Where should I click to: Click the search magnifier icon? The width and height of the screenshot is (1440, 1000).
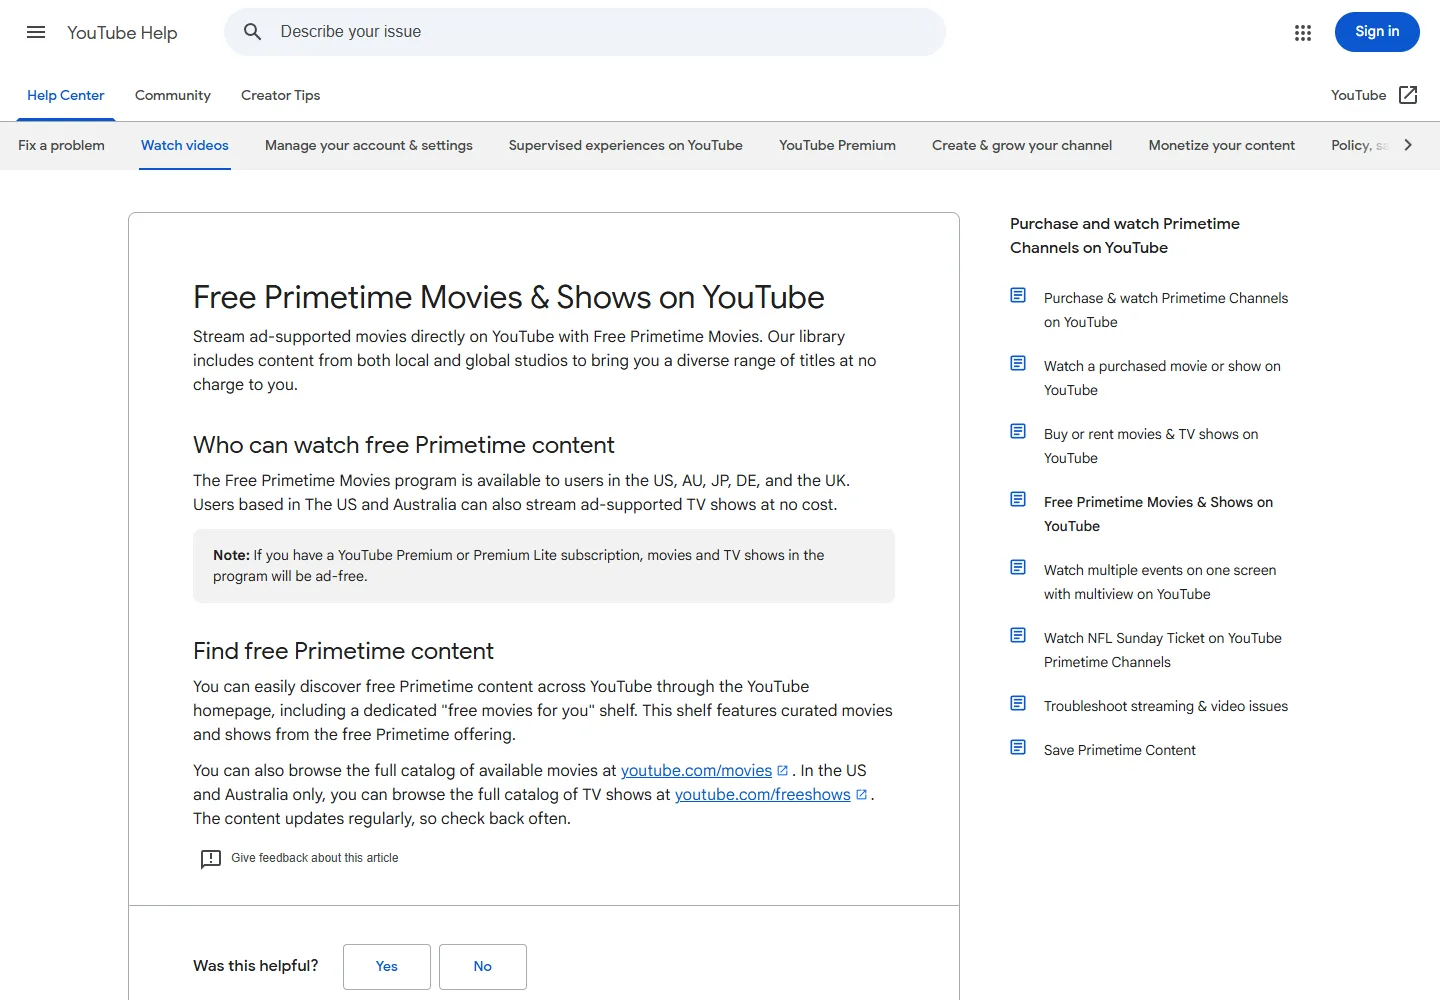253,32
